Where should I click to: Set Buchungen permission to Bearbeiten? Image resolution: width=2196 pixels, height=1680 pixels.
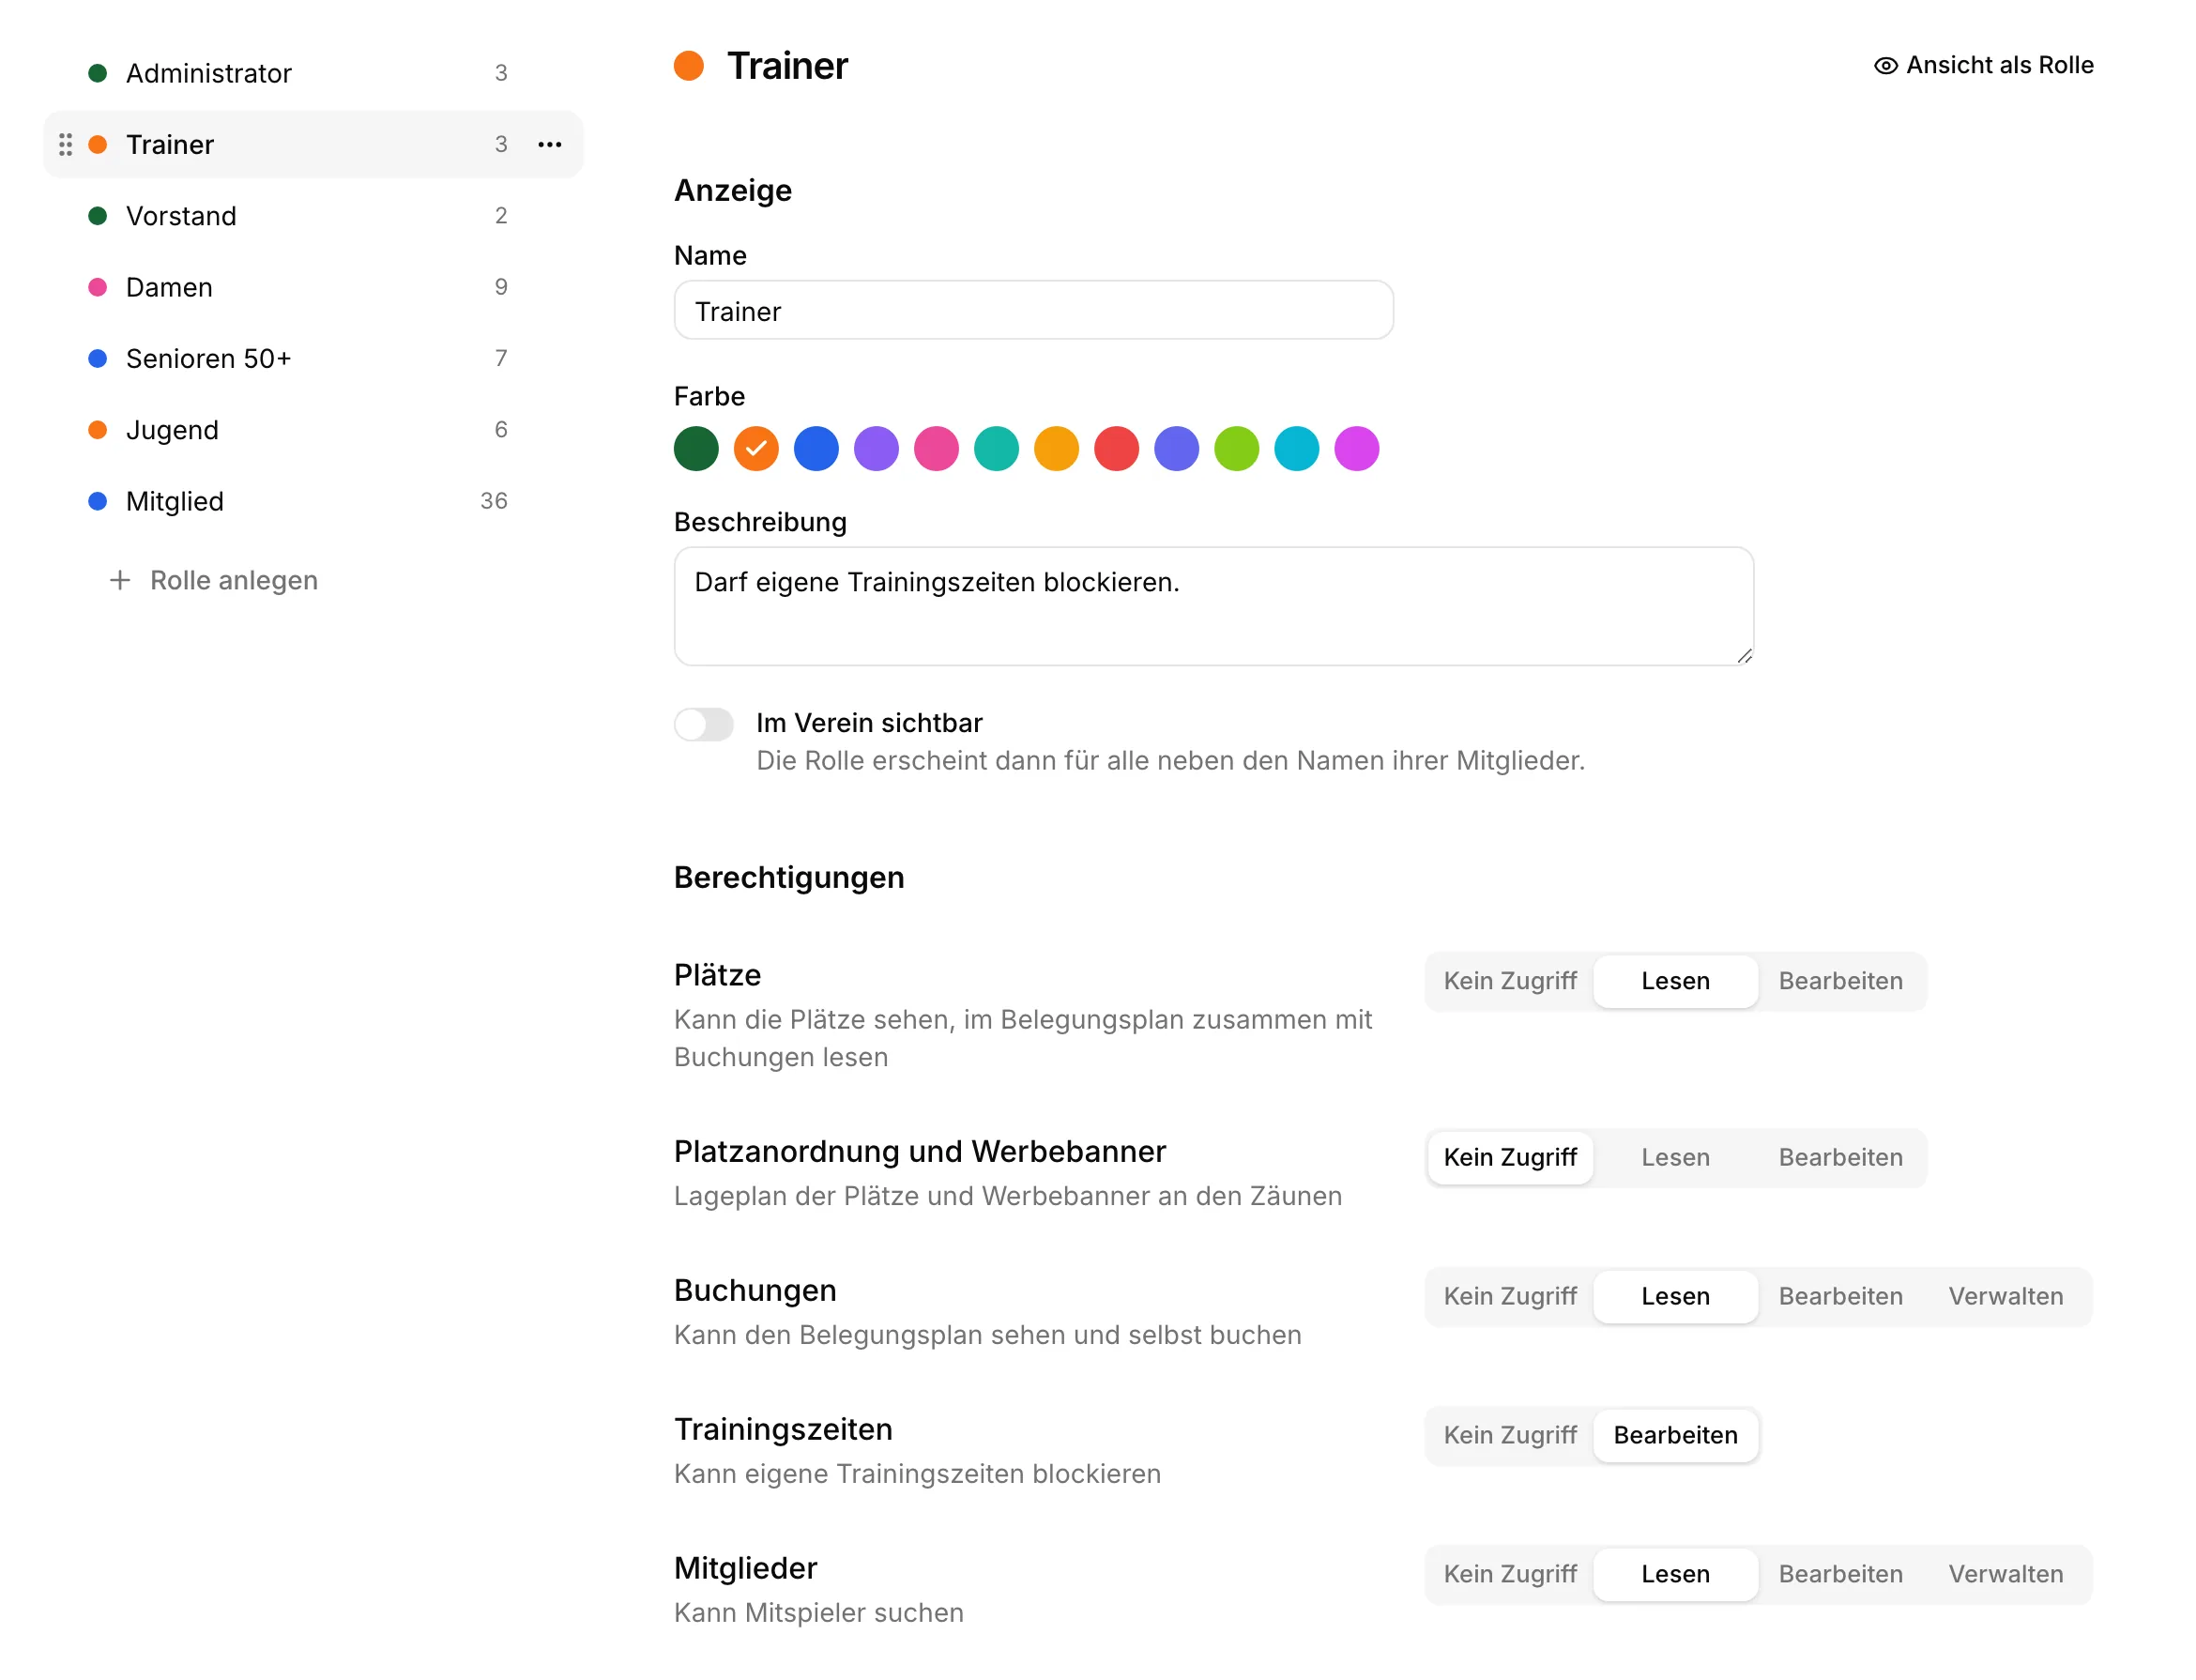tap(1839, 1295)
